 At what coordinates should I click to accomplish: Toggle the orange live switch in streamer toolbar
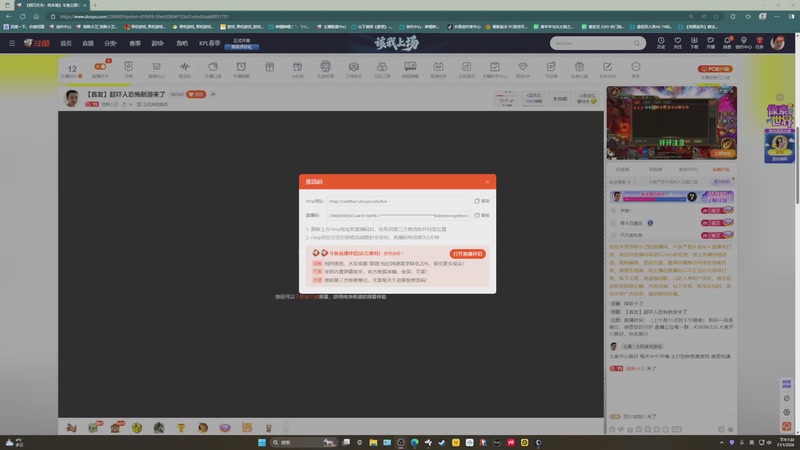(x=100, y=67)
